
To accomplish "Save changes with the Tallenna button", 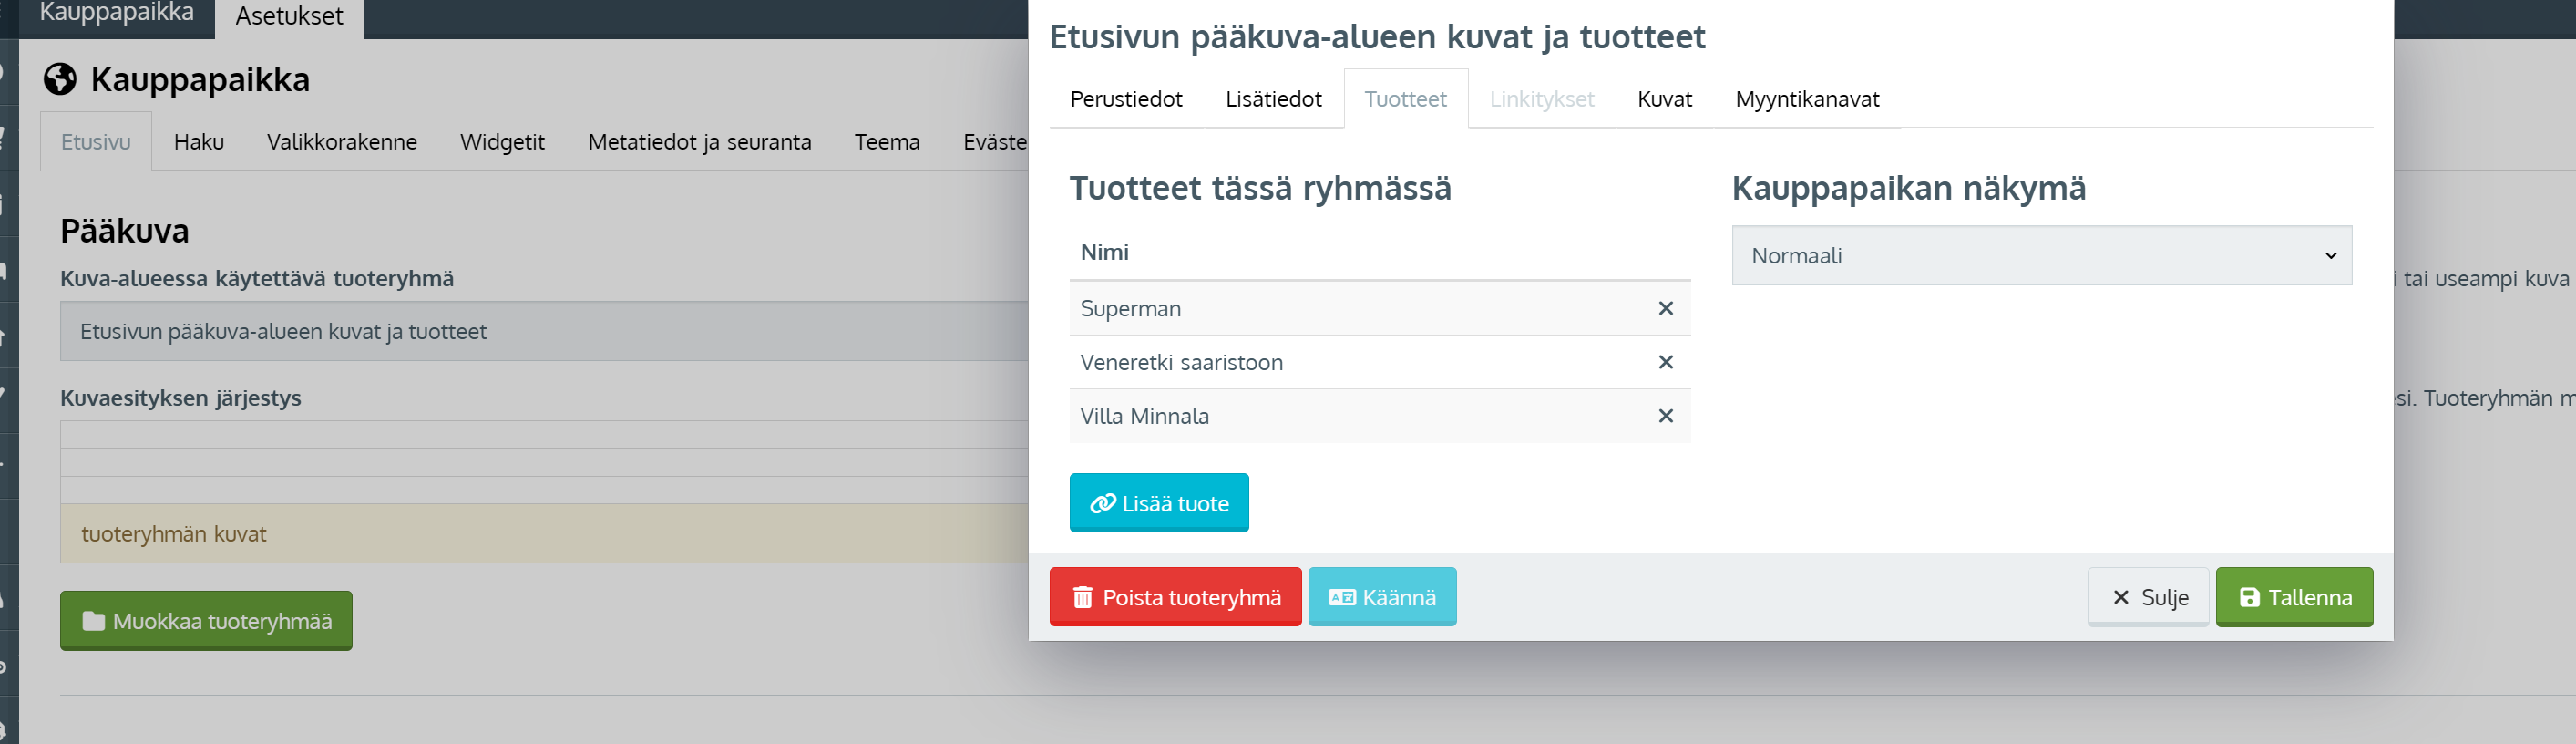I will (2293, 597).
